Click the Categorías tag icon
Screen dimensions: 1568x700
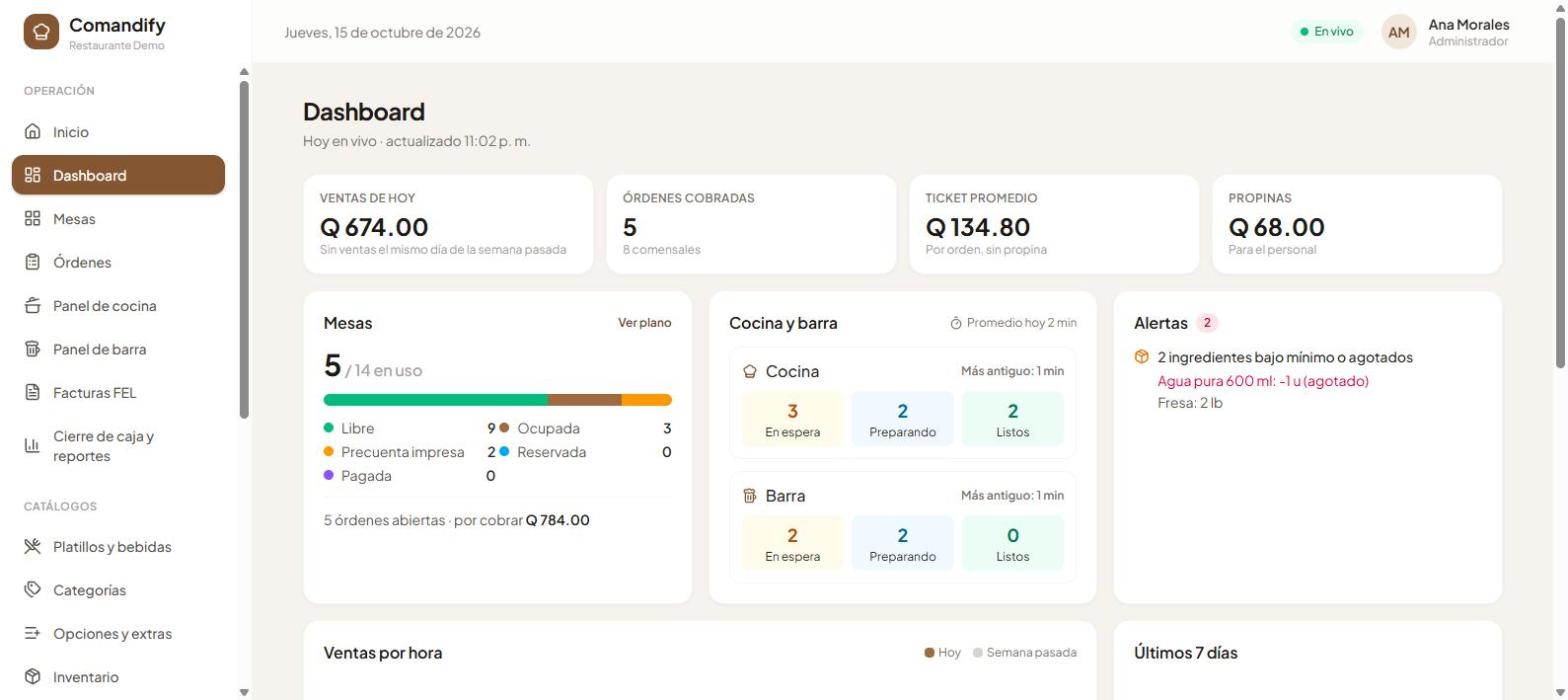click(x=32, y=590)
